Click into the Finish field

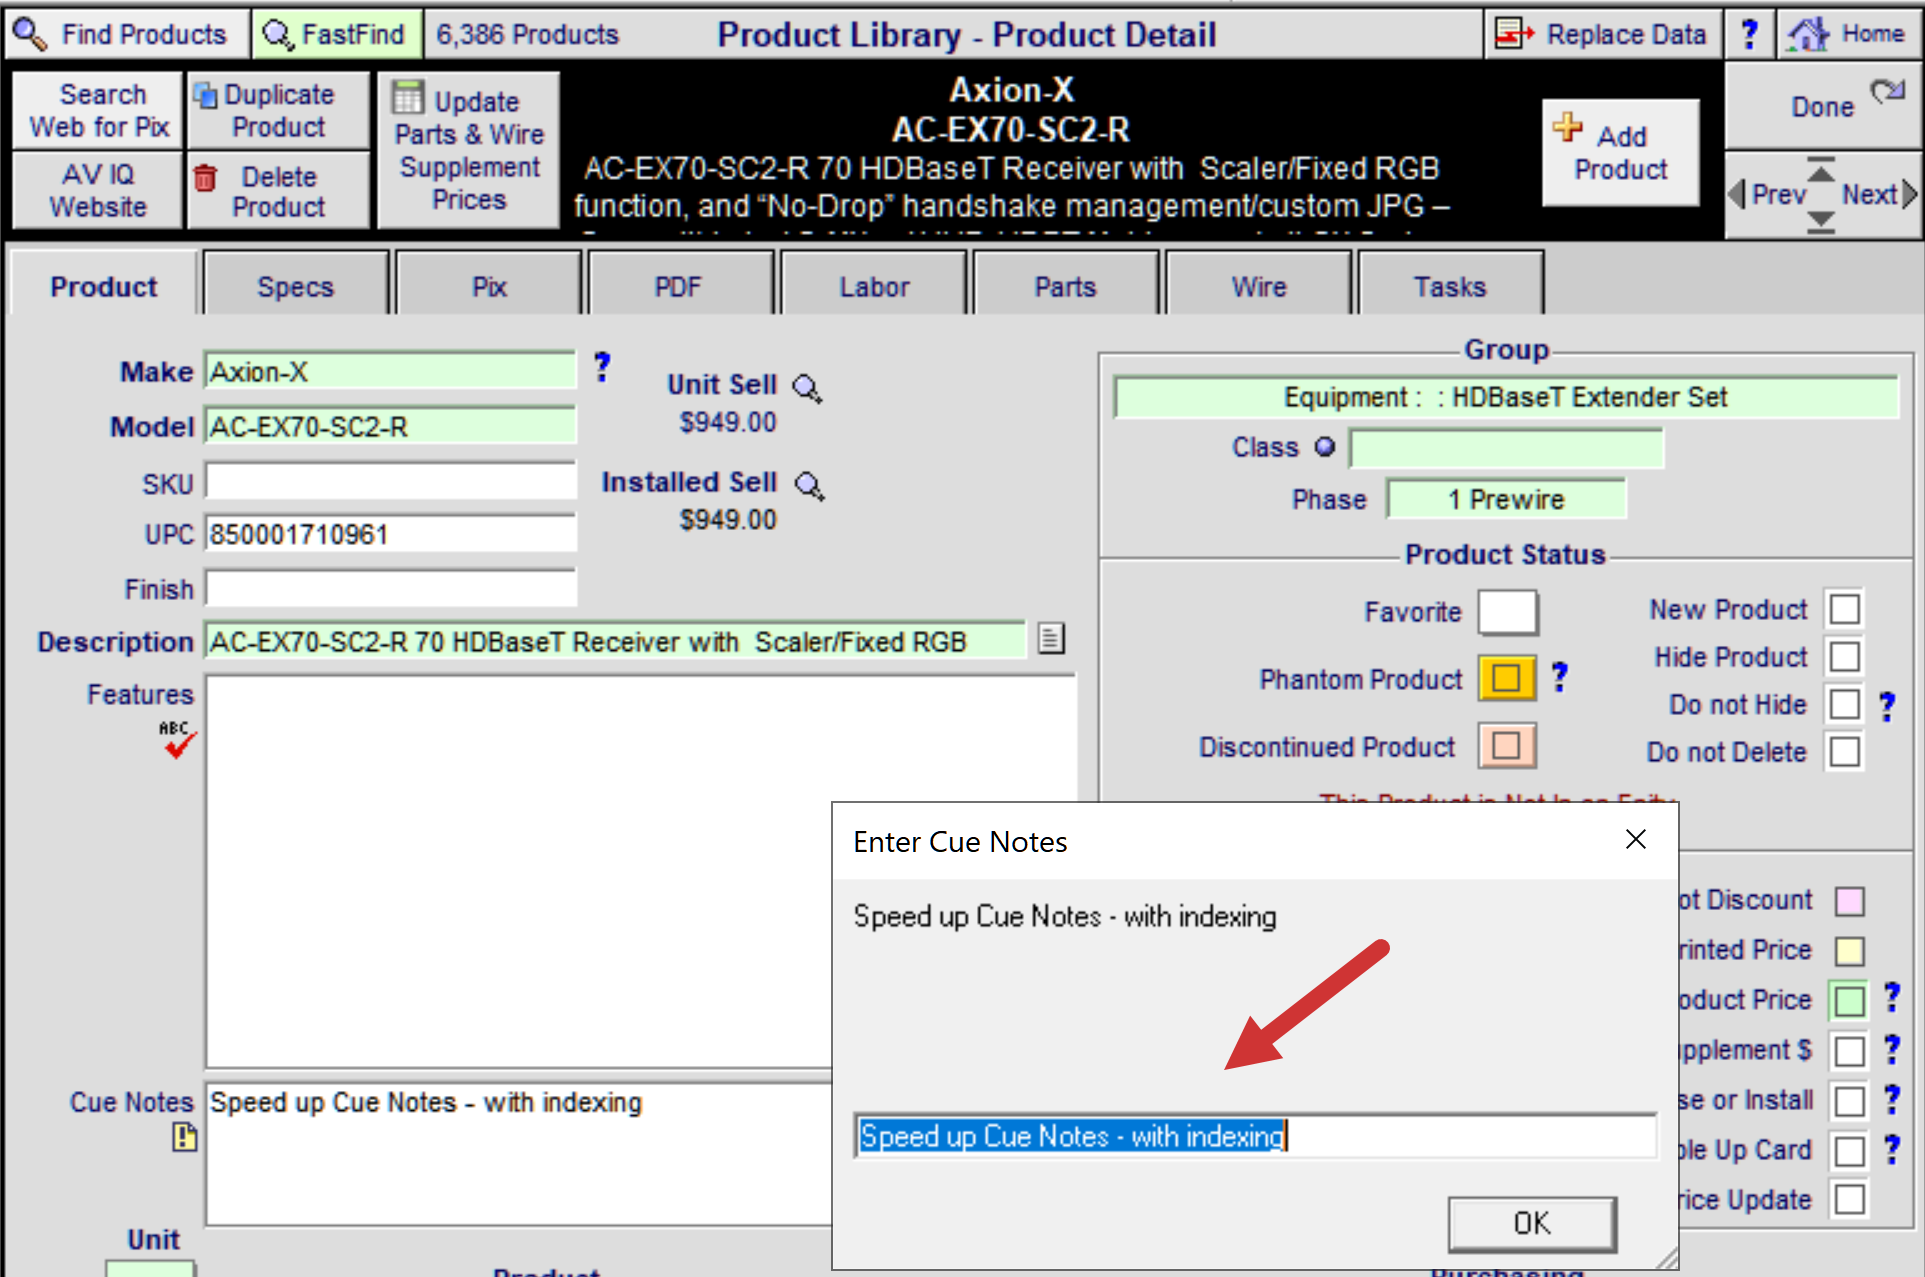(x=391, y=588)
